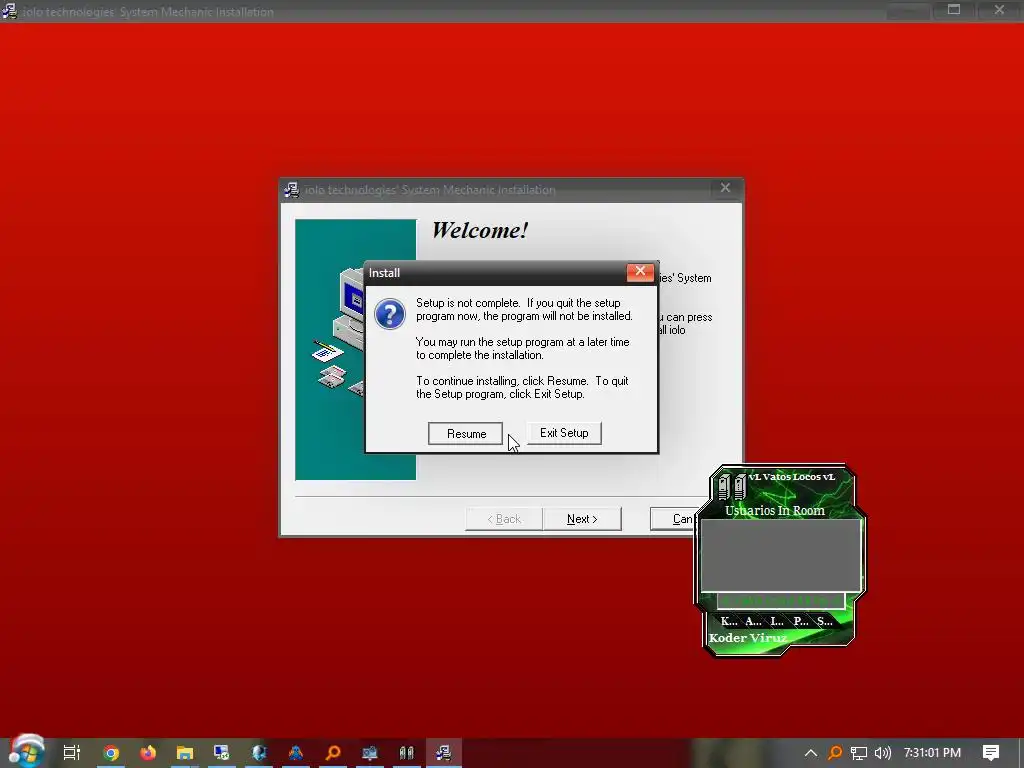Open the twin towers app on taskbar

406,752
